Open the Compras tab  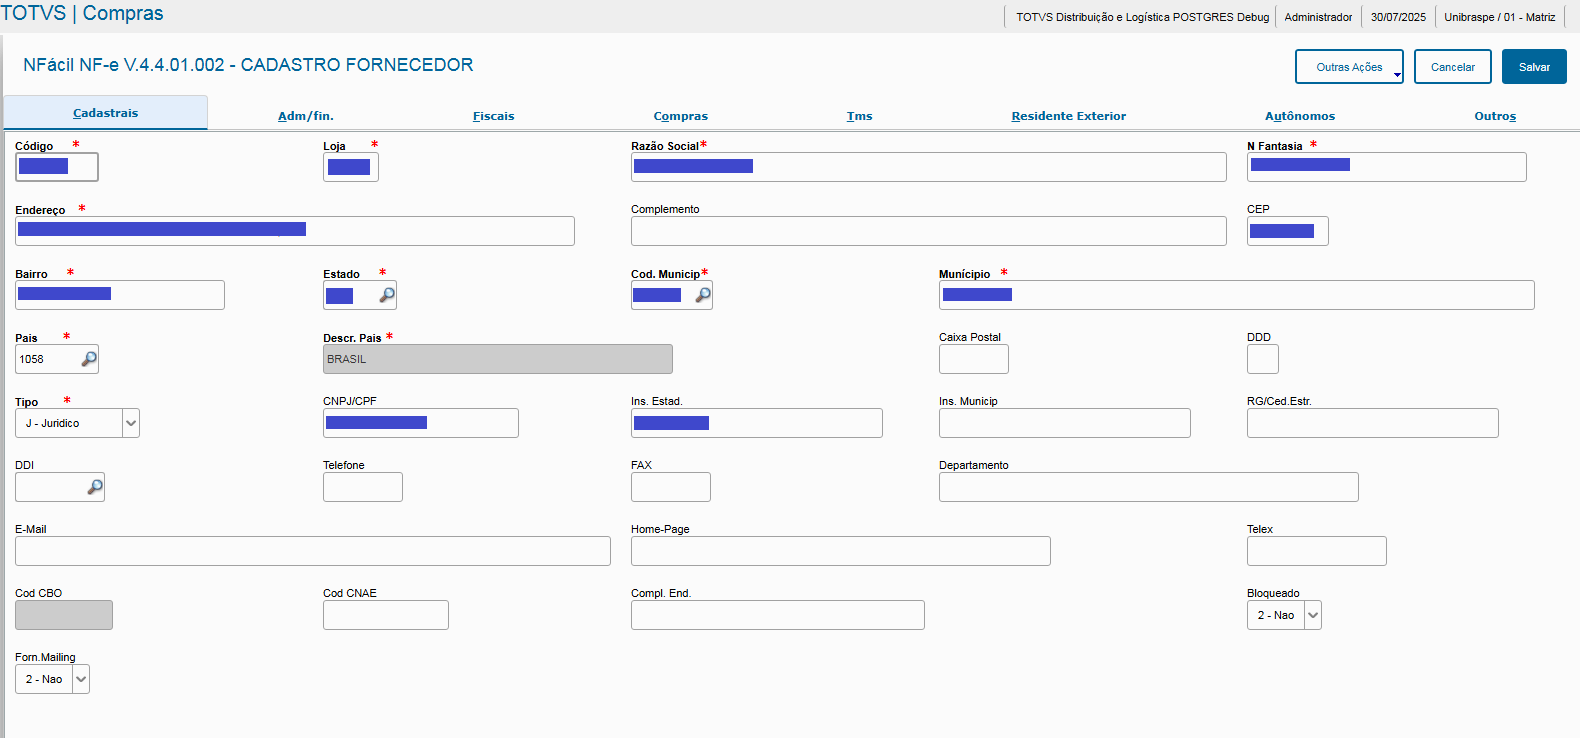681,116
